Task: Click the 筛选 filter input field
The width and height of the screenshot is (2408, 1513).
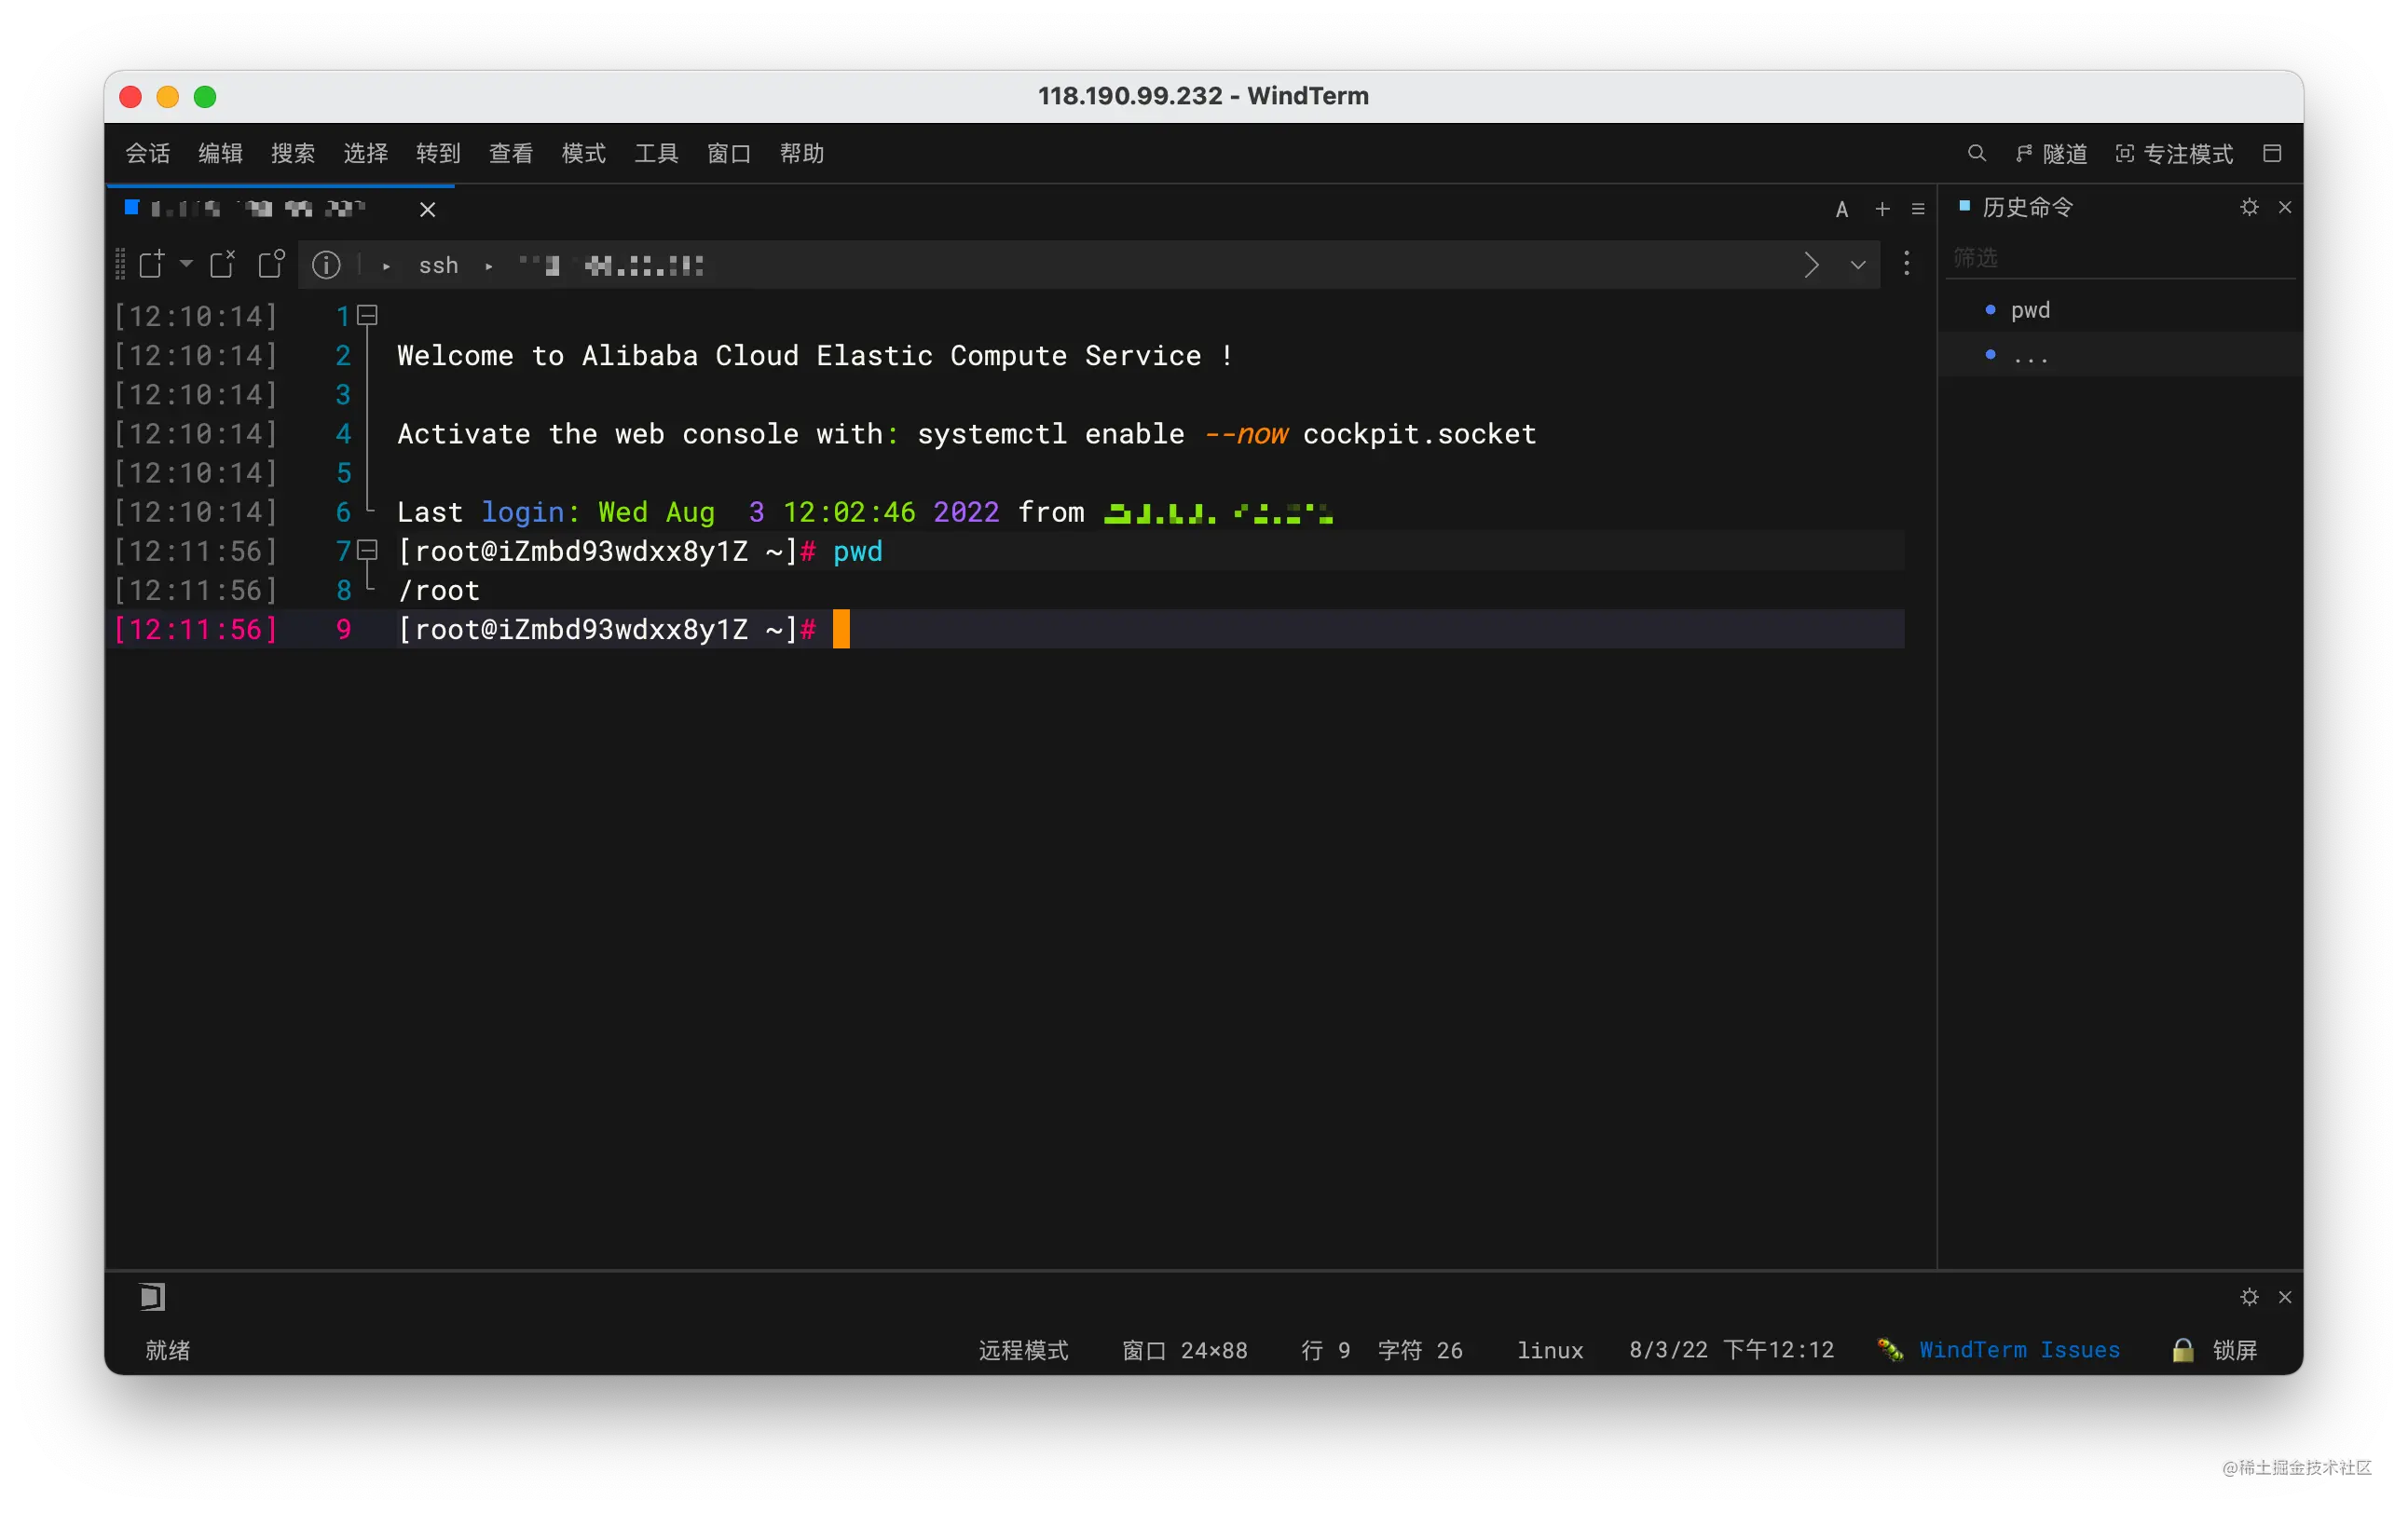Action: [x=2120, y=258]
